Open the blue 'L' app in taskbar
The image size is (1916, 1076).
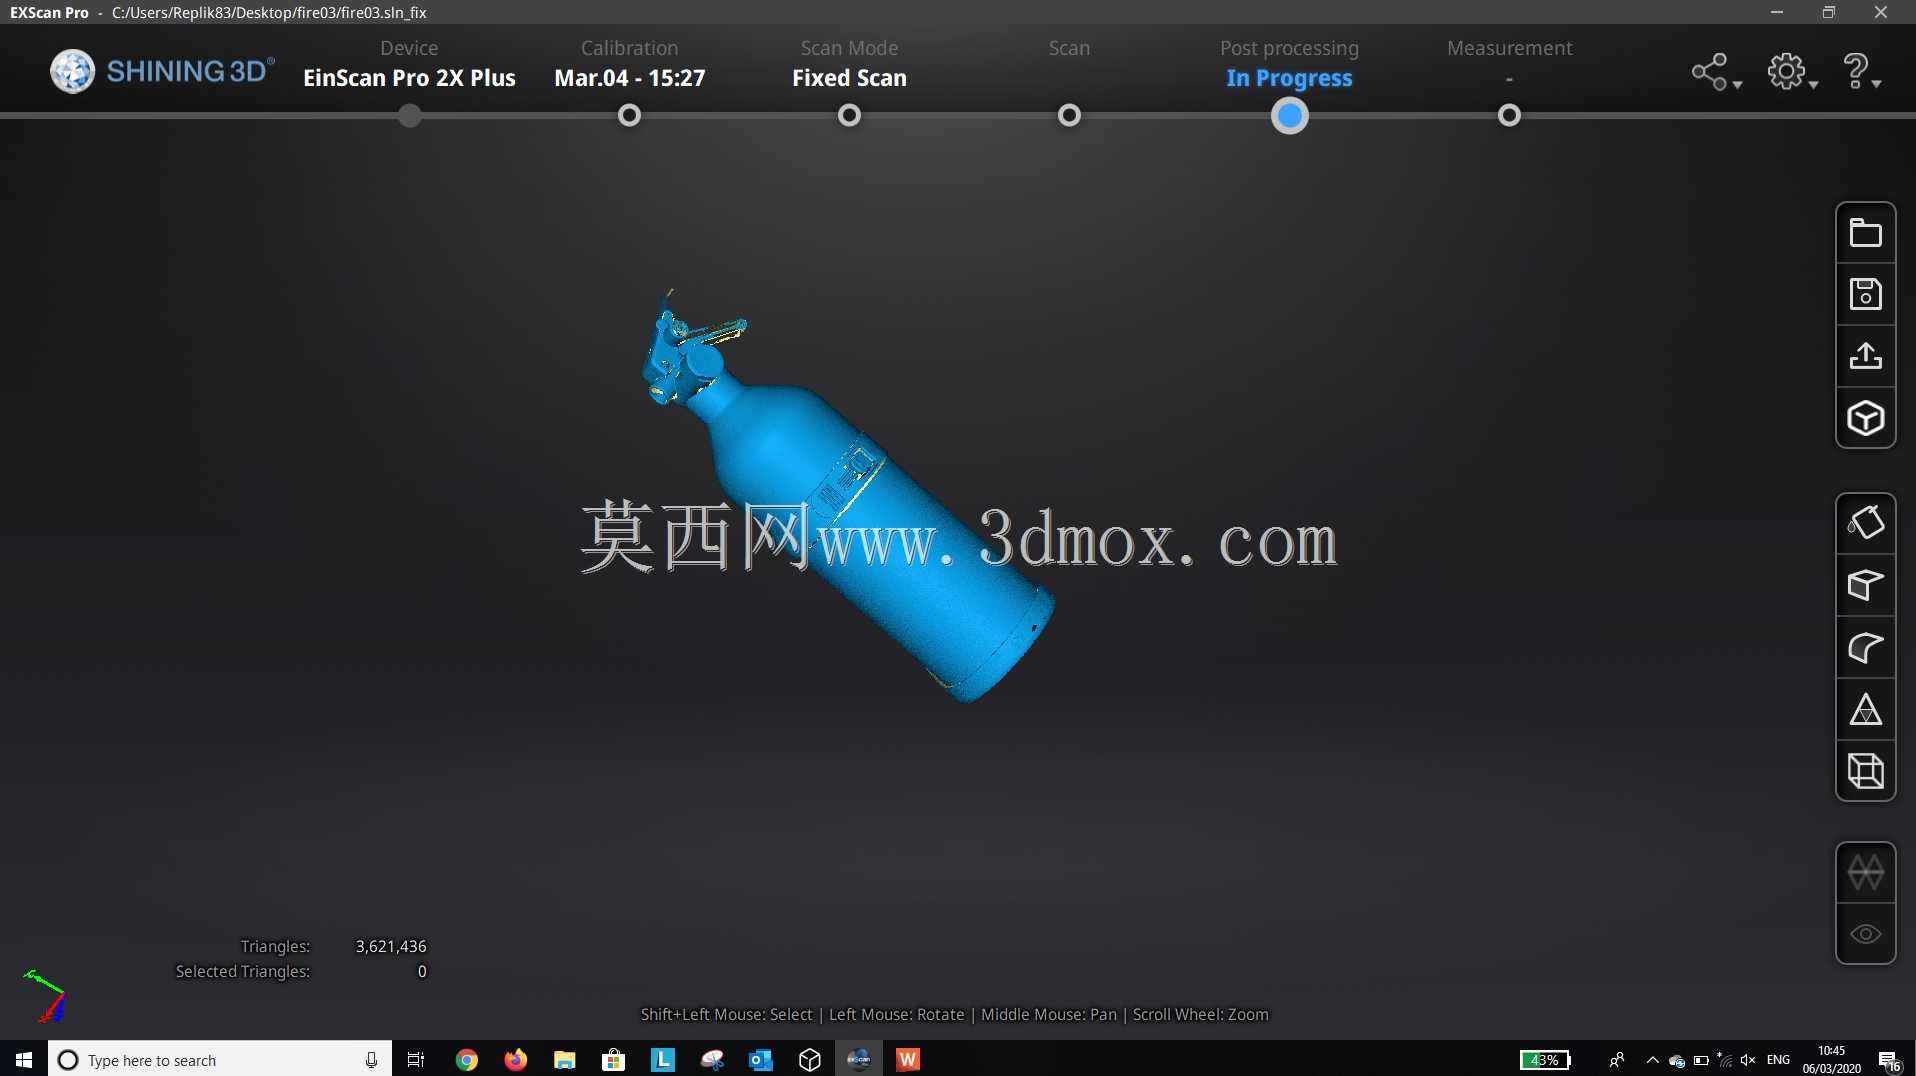click(x=662, y=1059)
